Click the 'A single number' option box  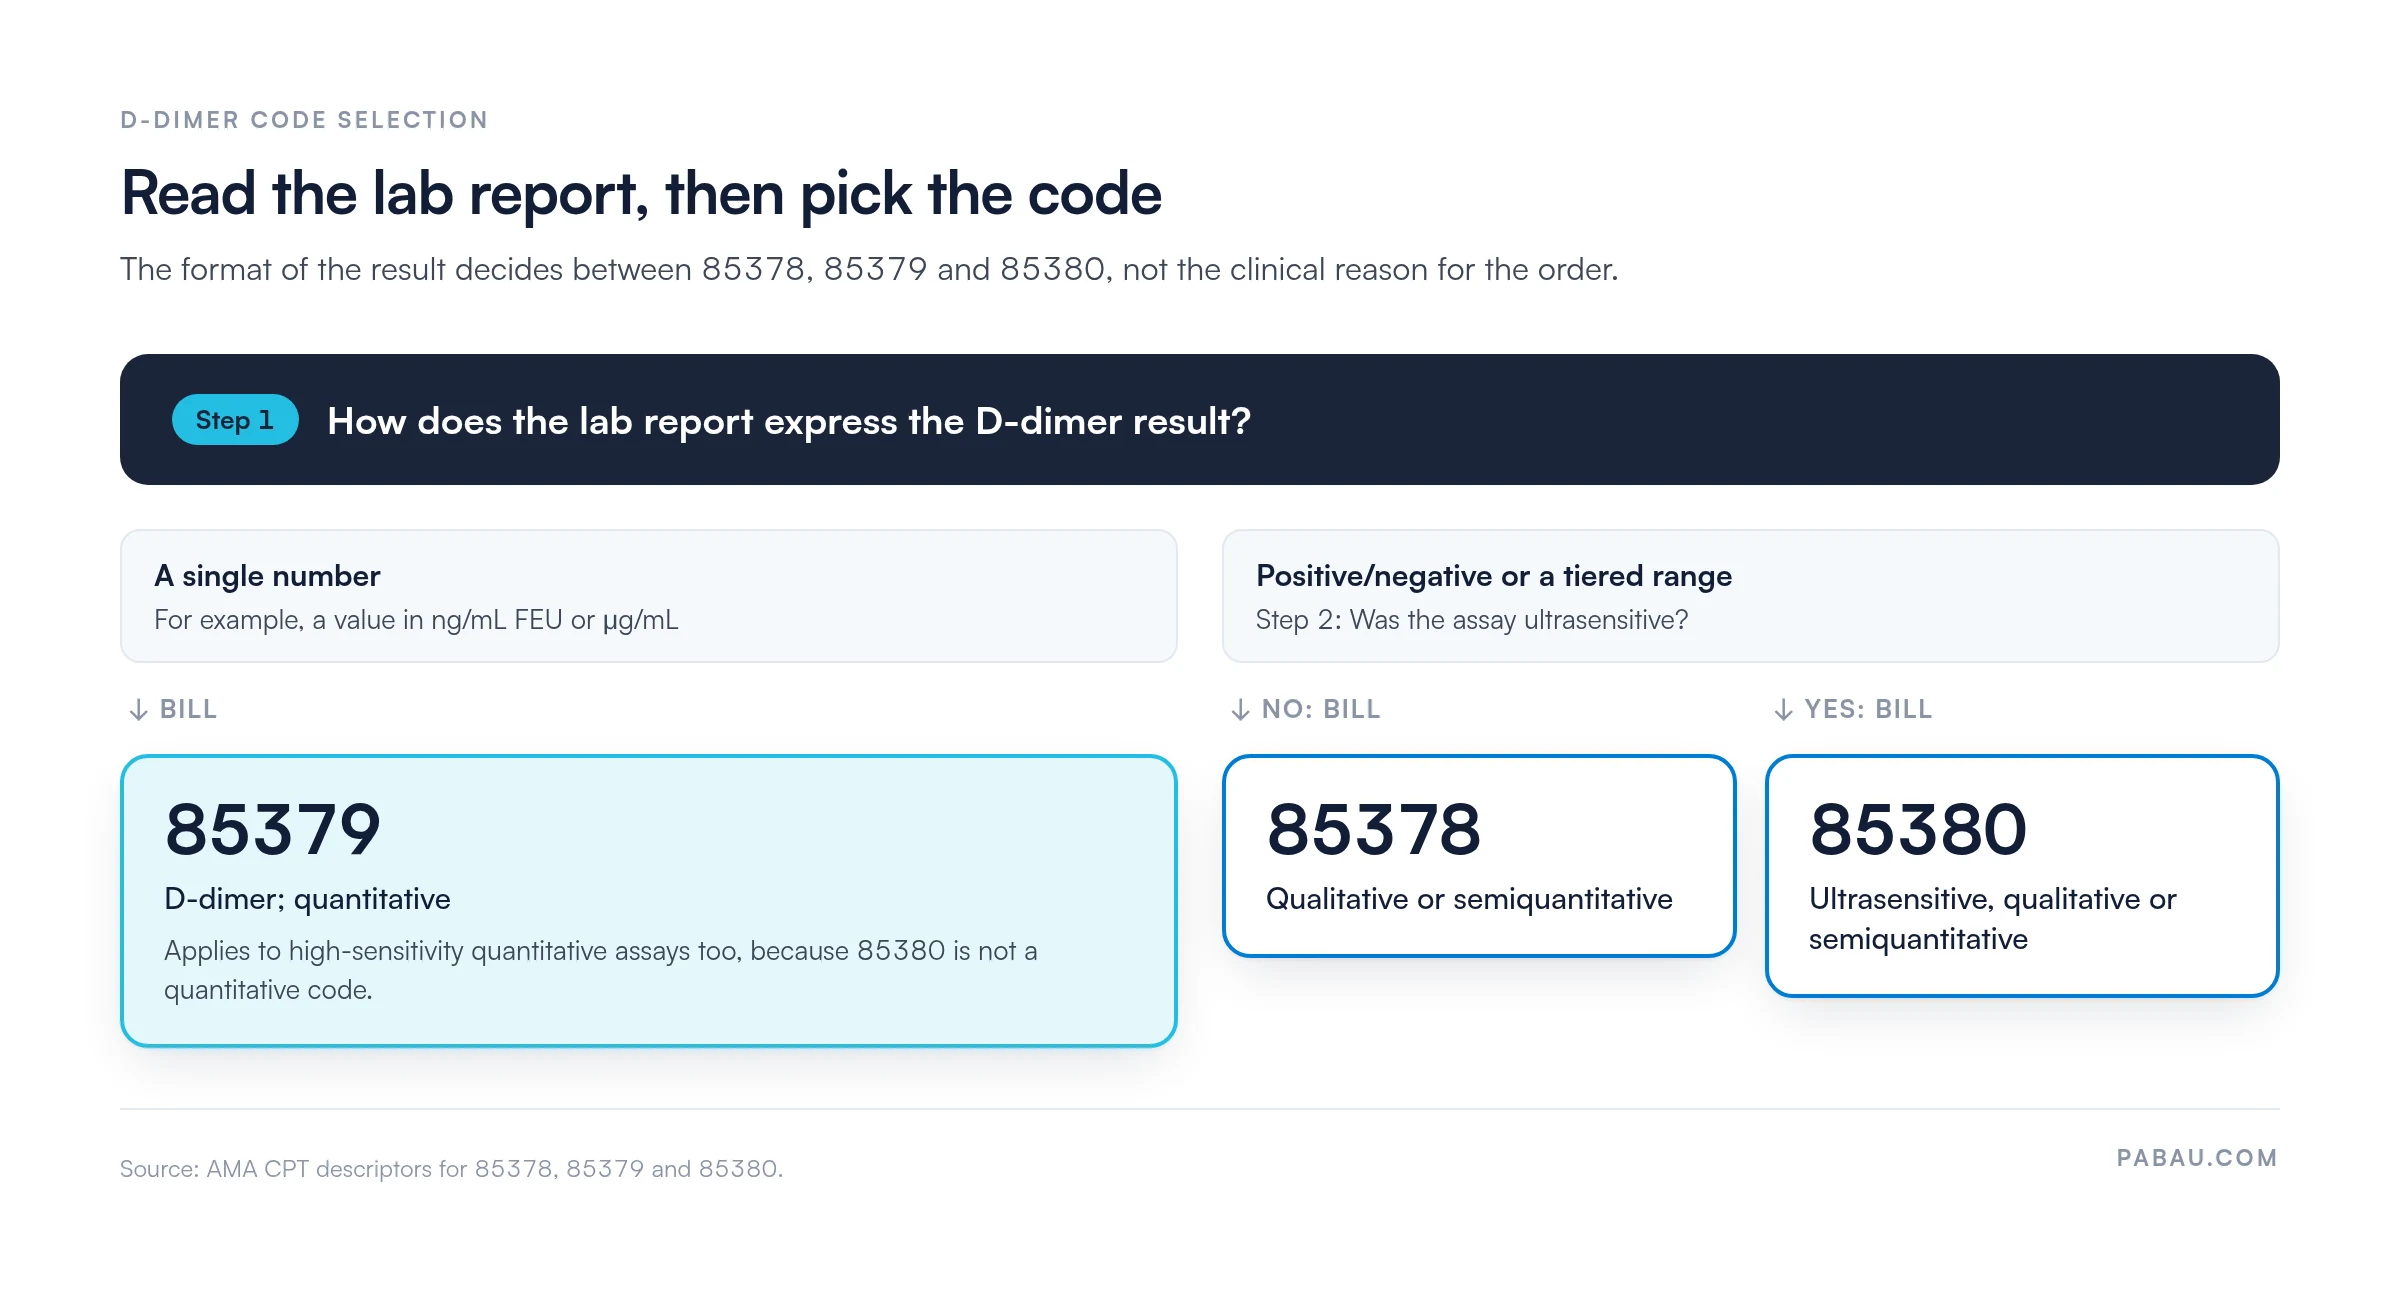[x=648, y=596]
